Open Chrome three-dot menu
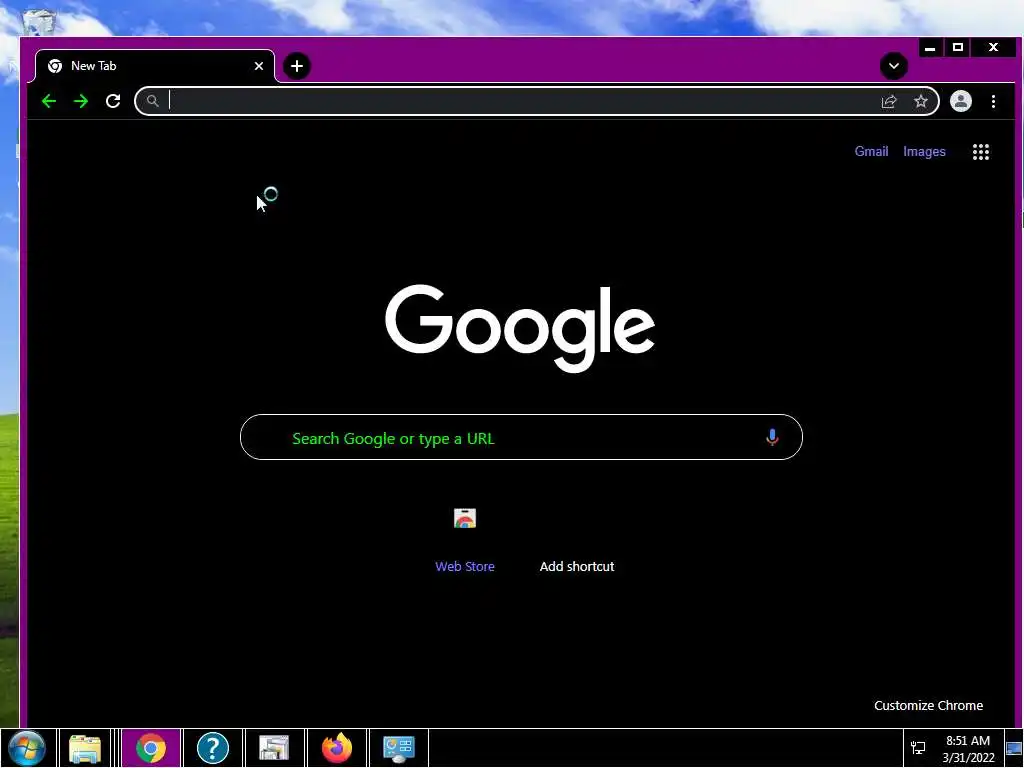The height and width of the screenshot is (768, 1024). pos(993,101)
